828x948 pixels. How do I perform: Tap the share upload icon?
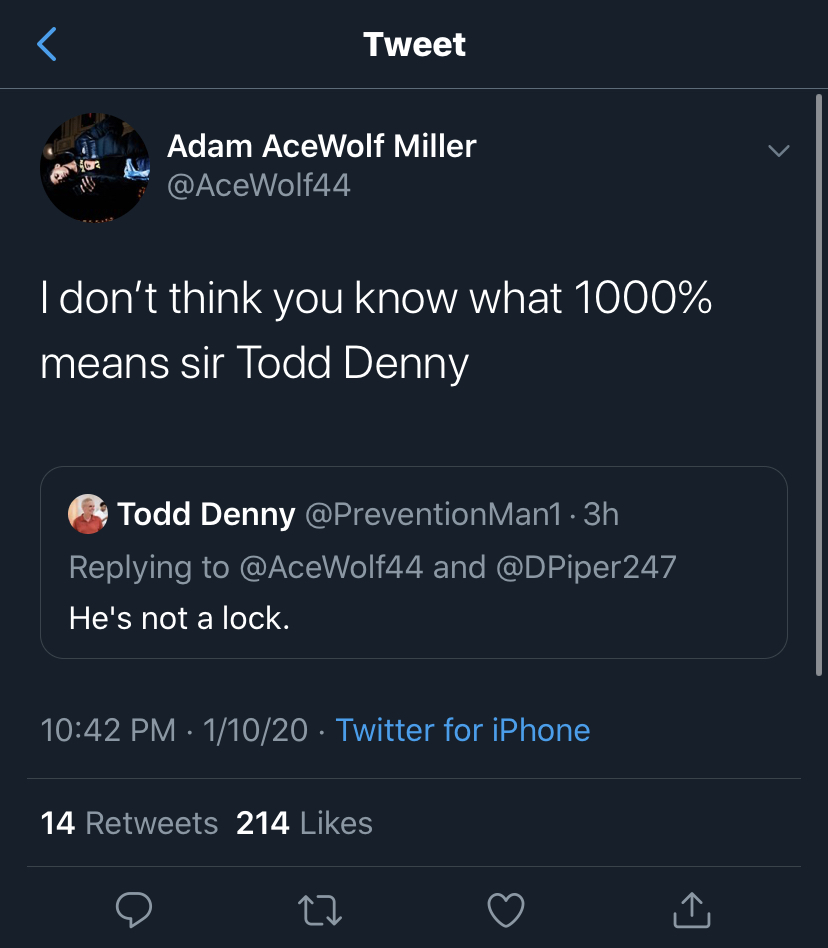click(x=691, y=908)
